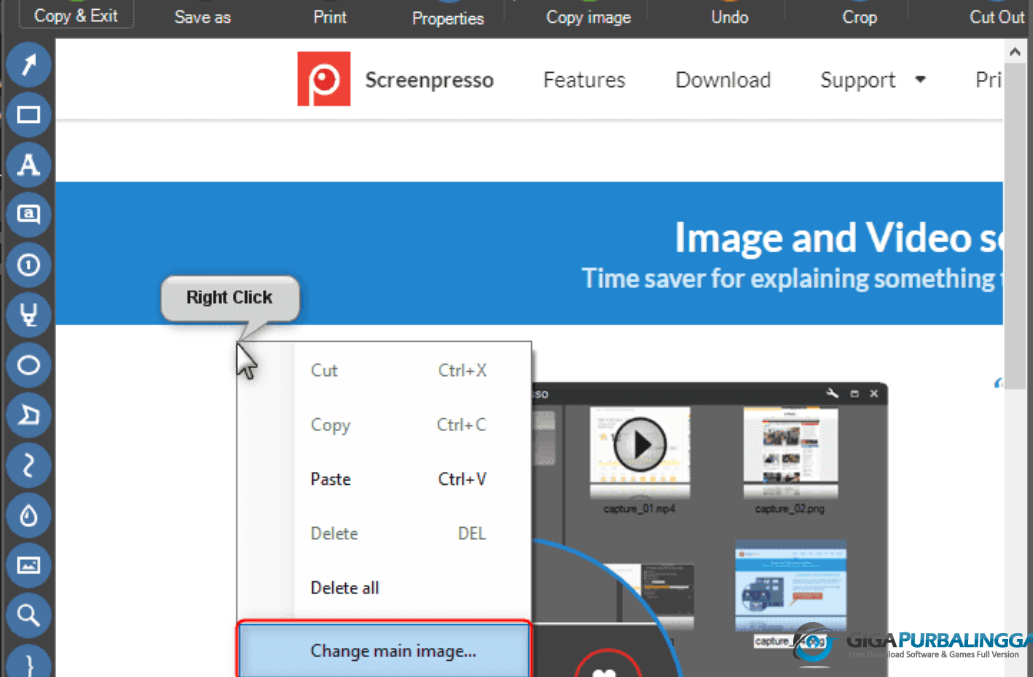Click the Copy & Exit button
1033x677 pixels.
76,14
